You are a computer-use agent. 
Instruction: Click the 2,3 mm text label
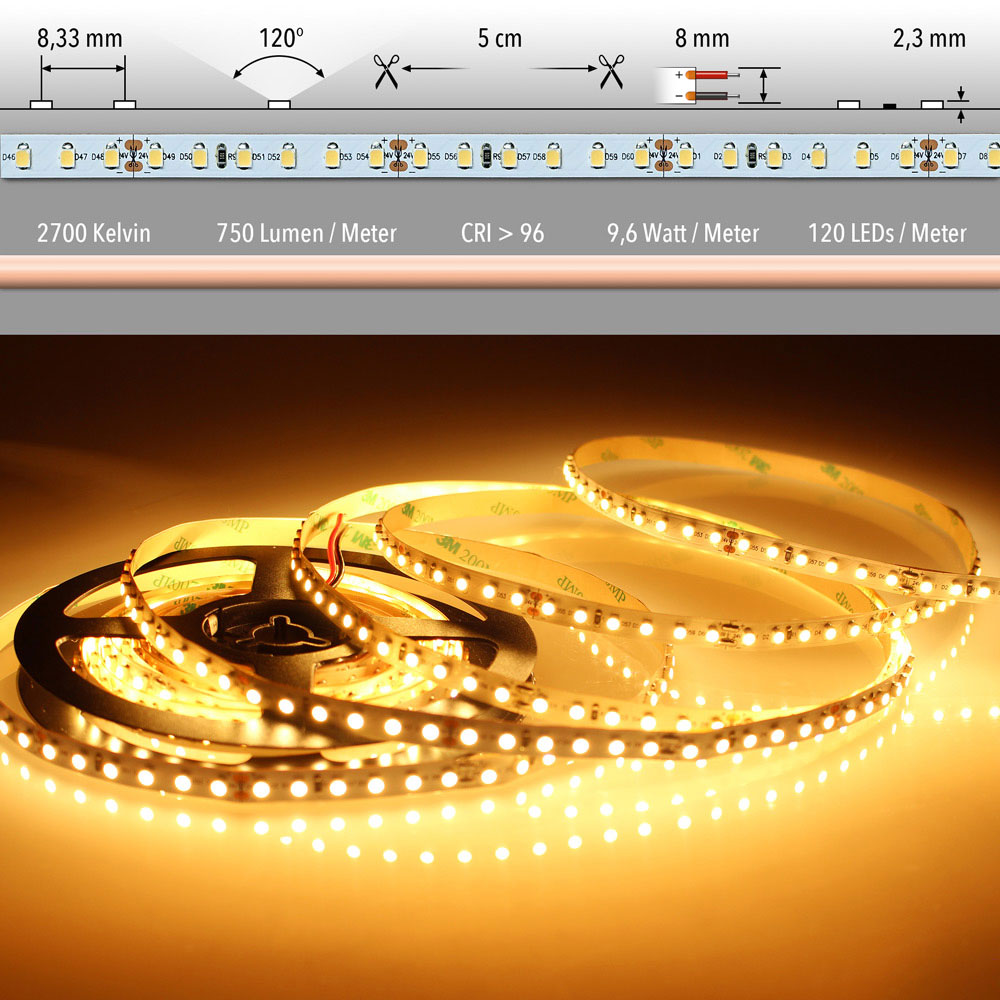pos(929,39)
